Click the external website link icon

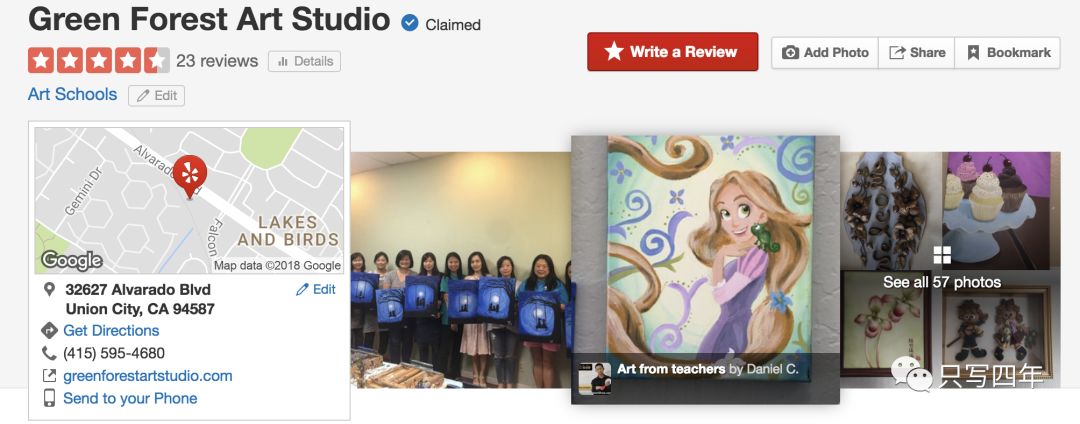tap(49, 376)
